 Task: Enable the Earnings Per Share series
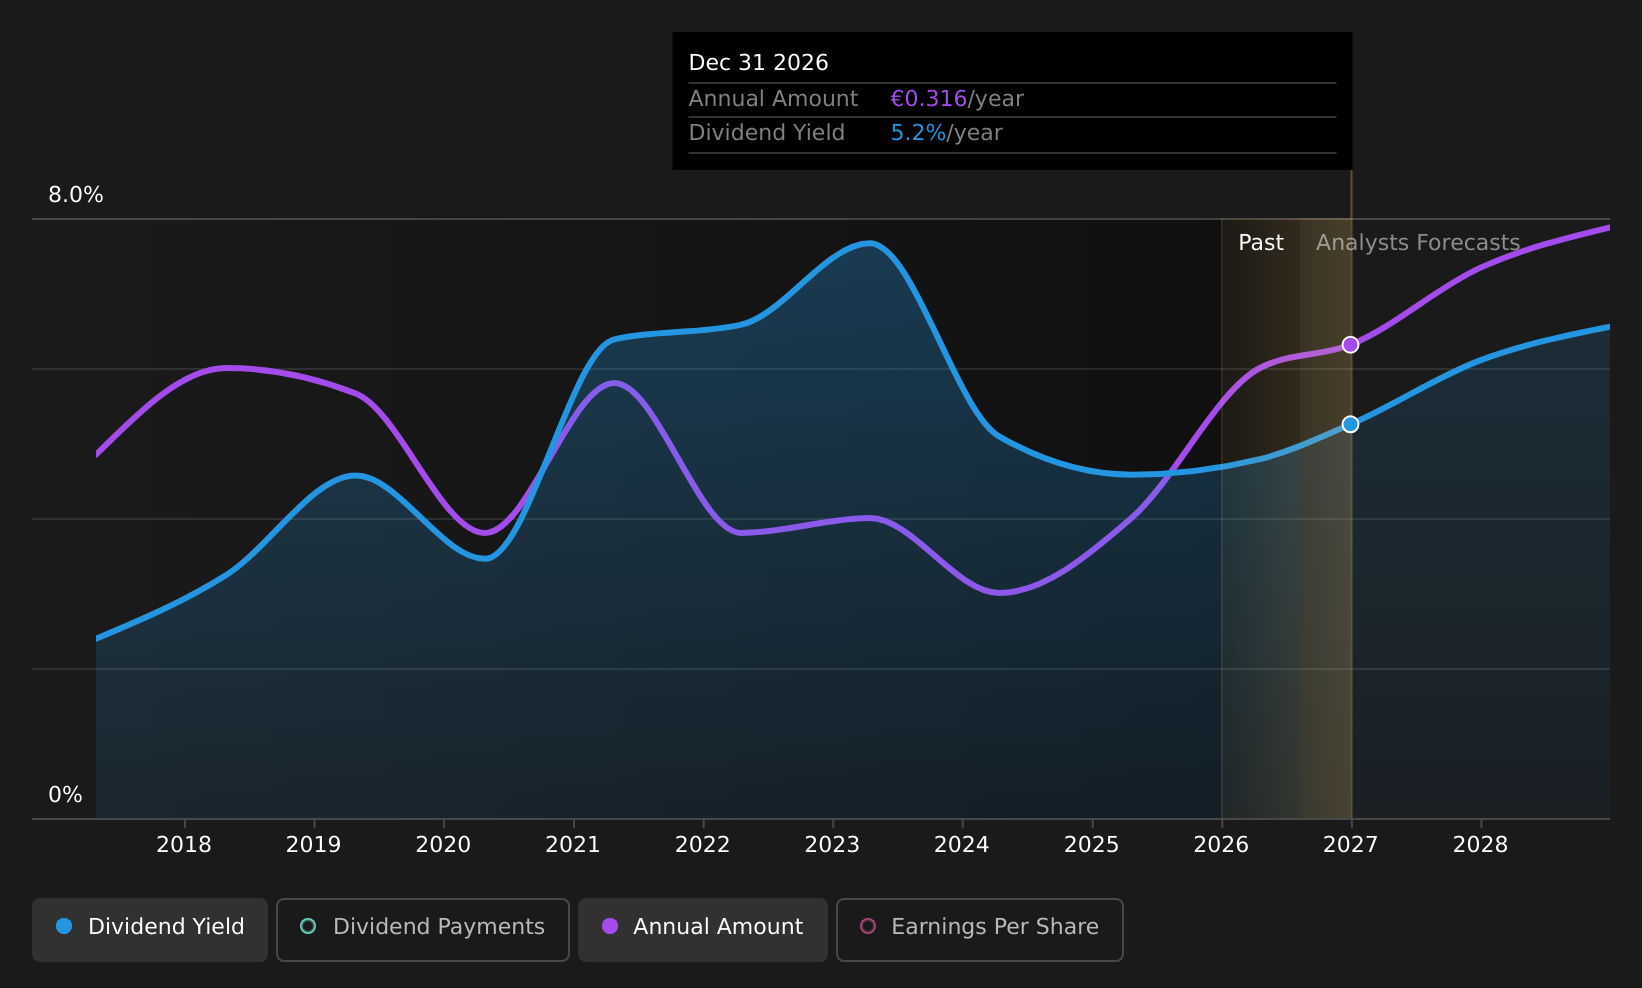pos(980,929)
